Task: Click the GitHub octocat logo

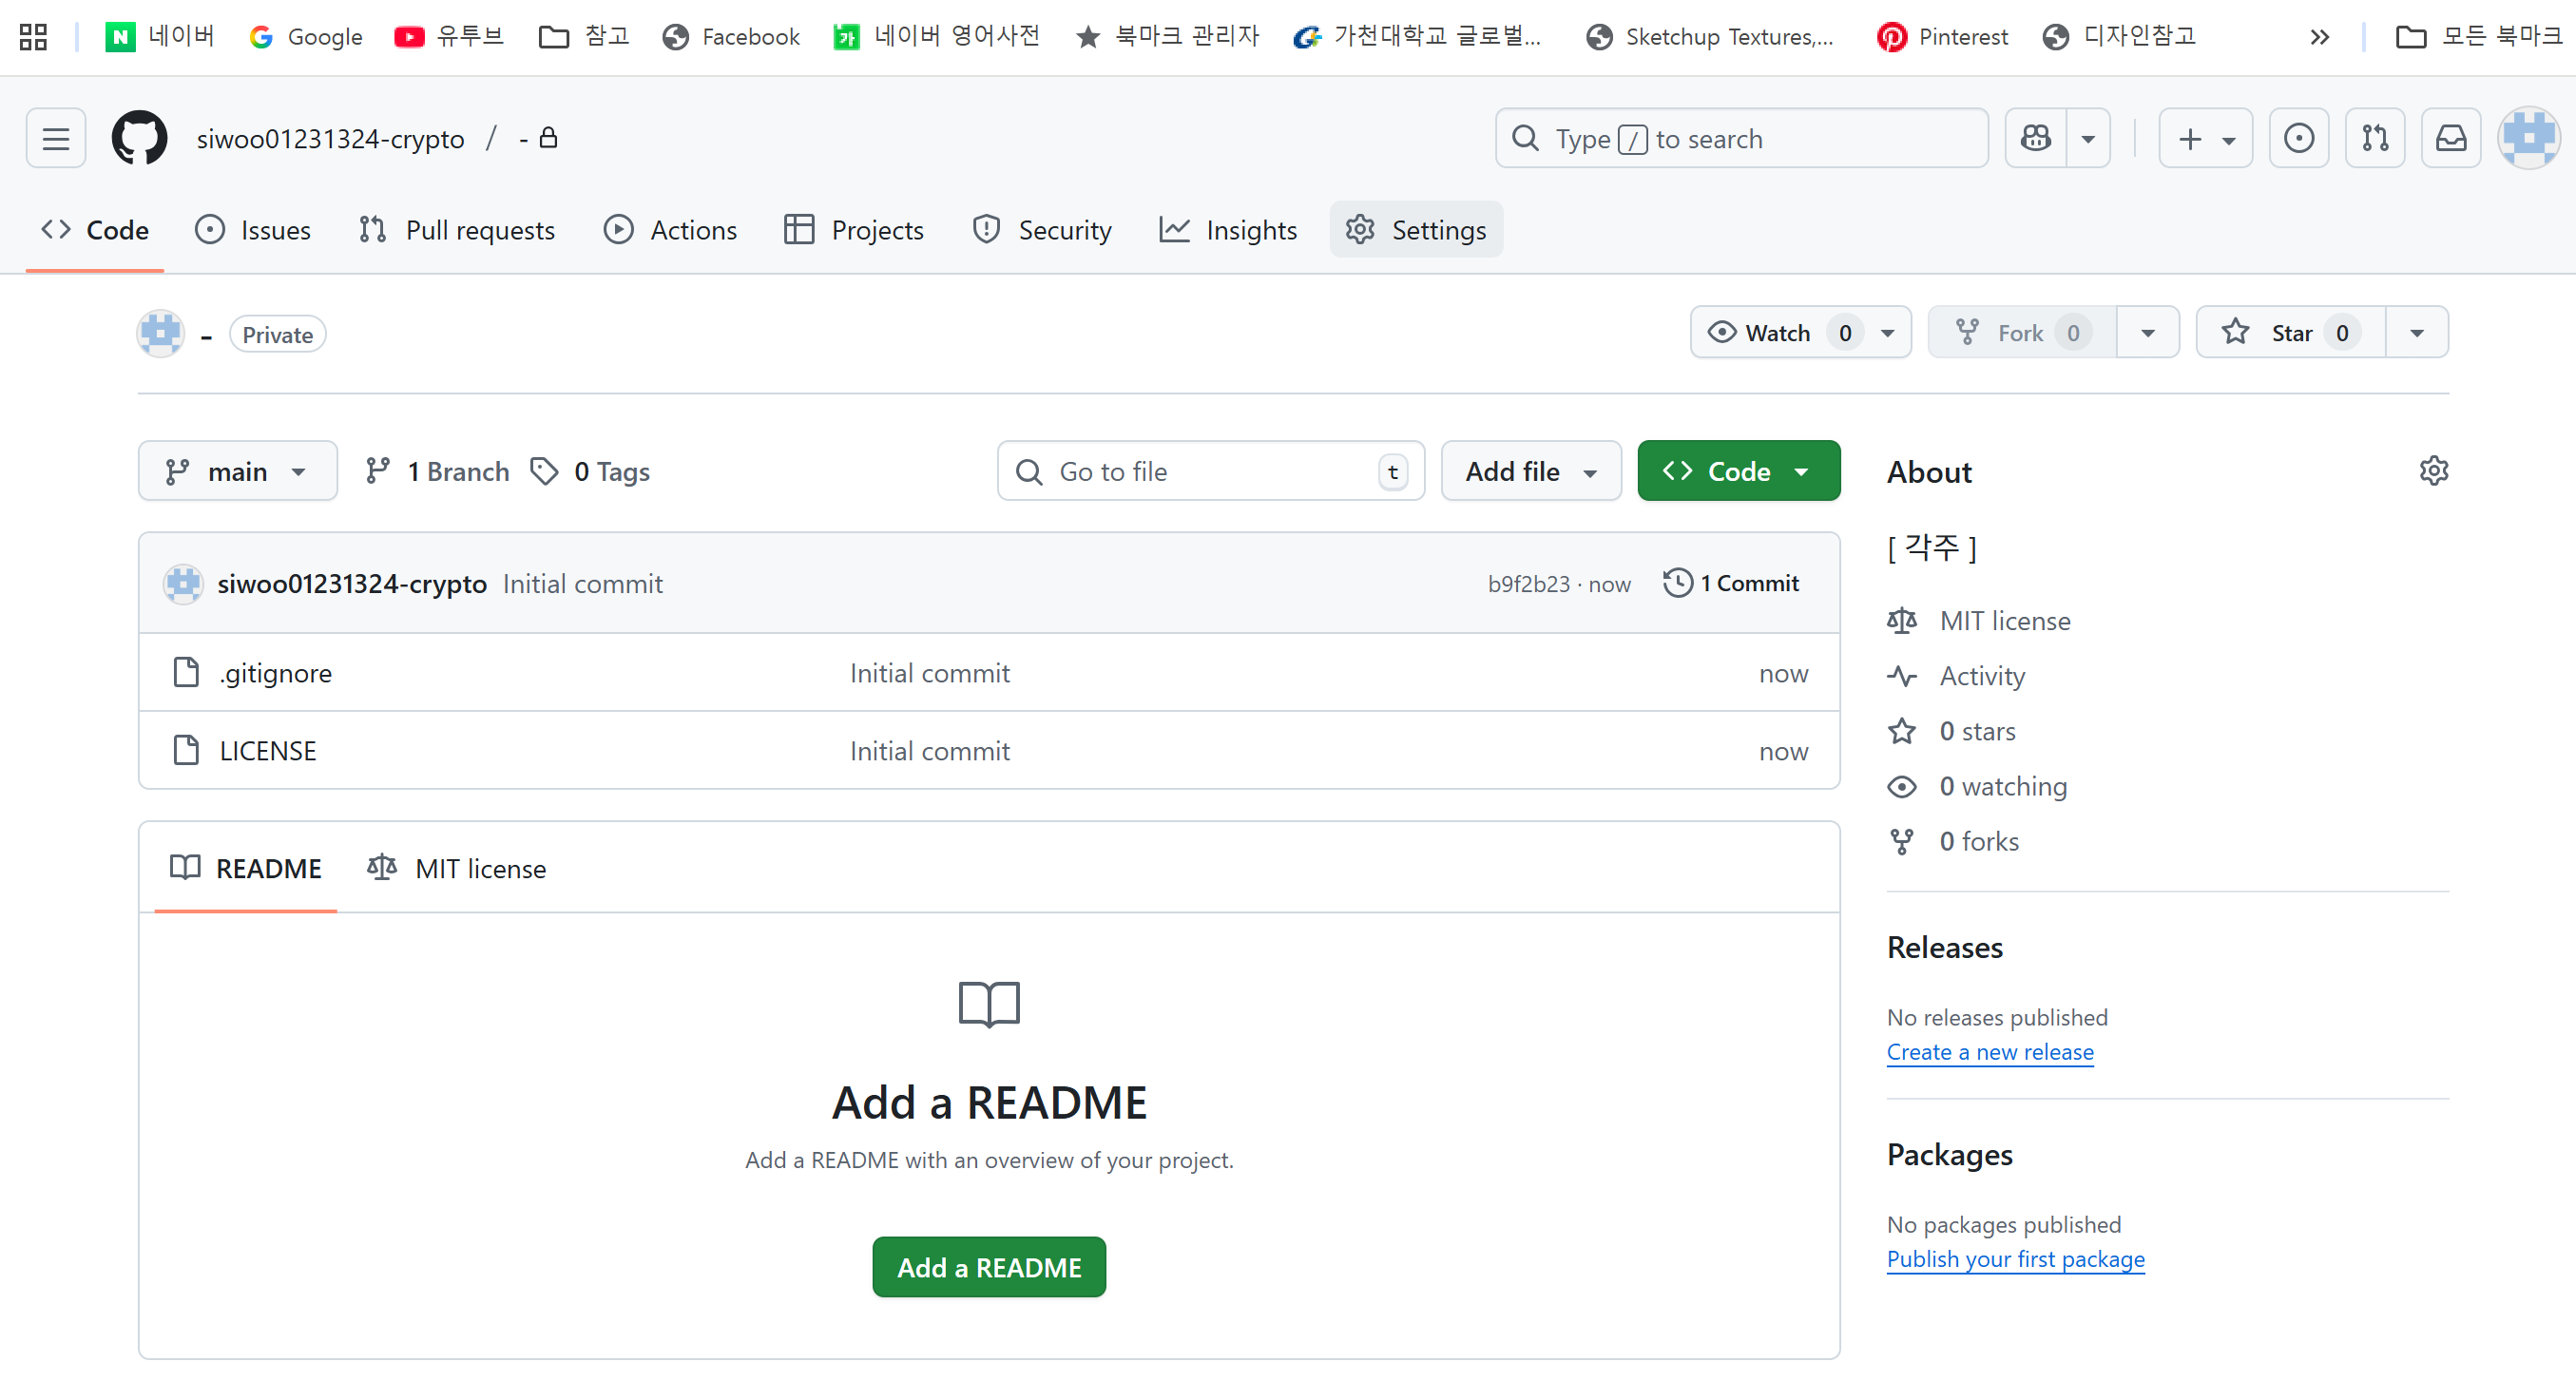Action: [139, 138]
